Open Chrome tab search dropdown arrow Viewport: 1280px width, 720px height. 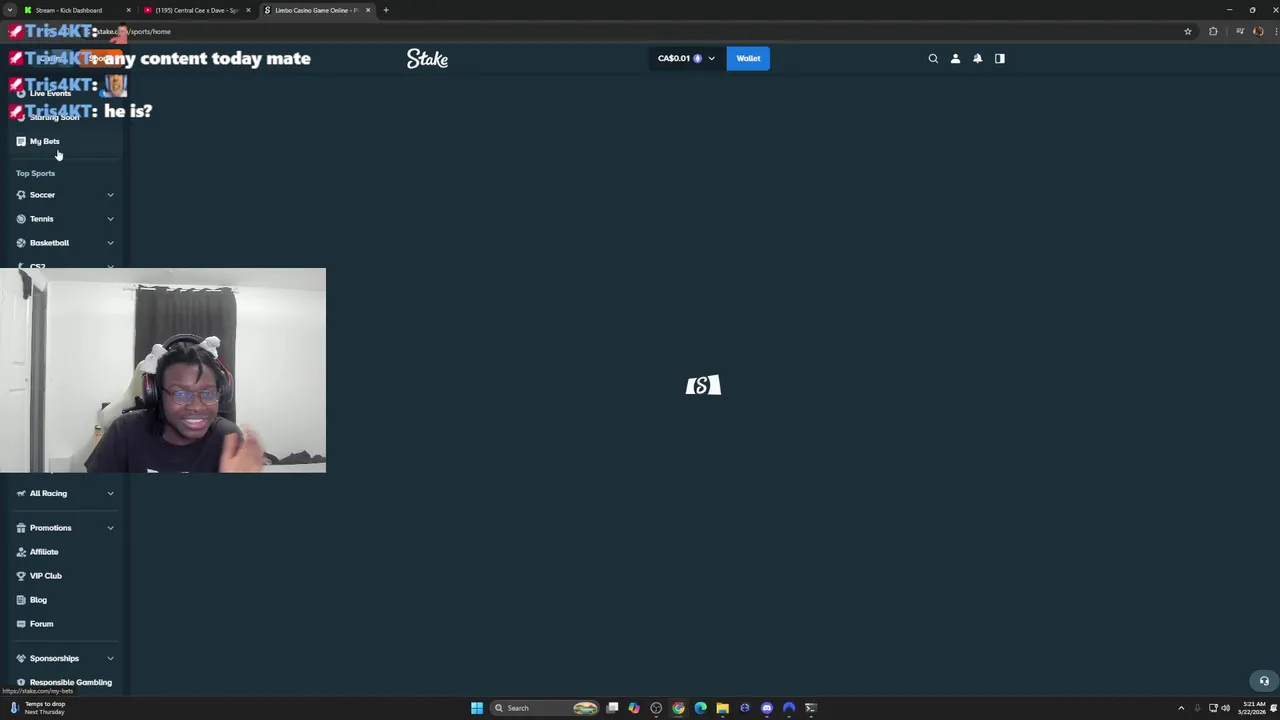[10, 10]
